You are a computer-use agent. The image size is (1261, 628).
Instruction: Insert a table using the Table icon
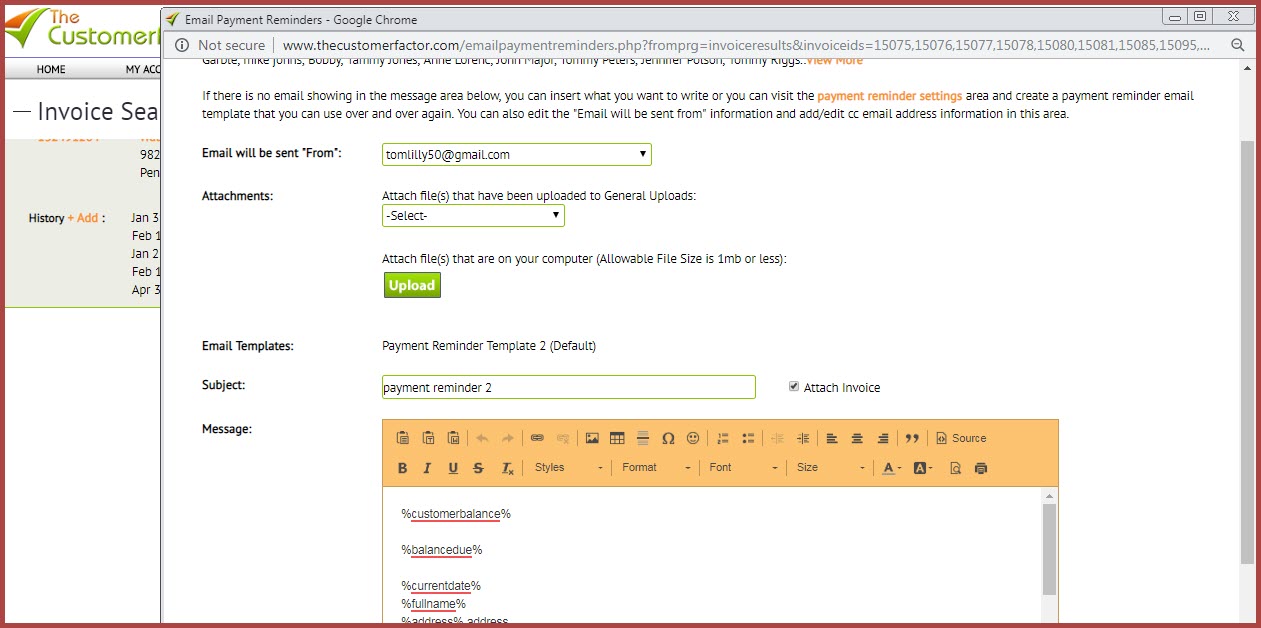(617, 438)
